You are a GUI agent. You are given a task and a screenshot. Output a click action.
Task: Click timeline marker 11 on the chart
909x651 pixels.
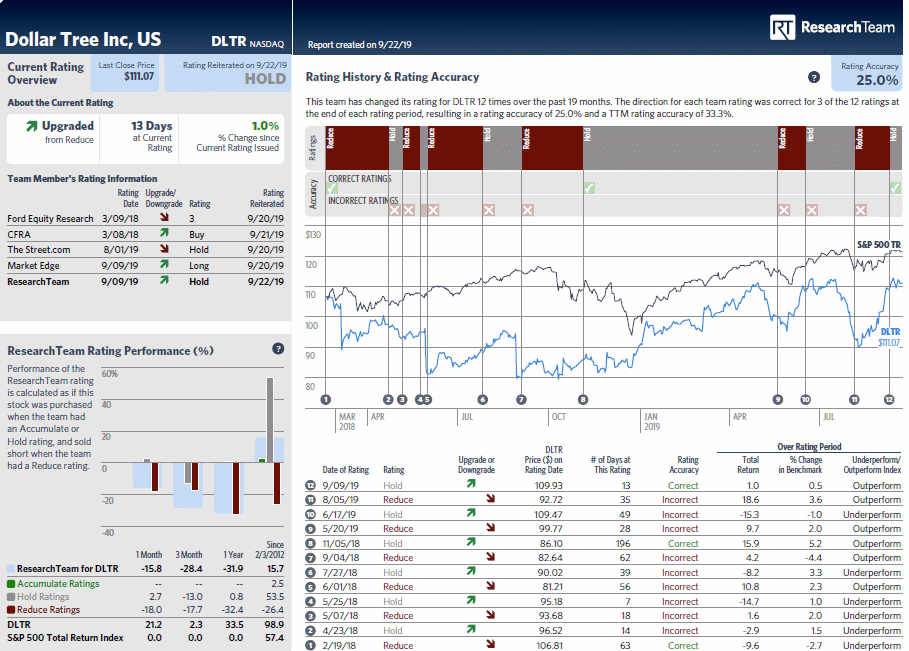point(854,399)
